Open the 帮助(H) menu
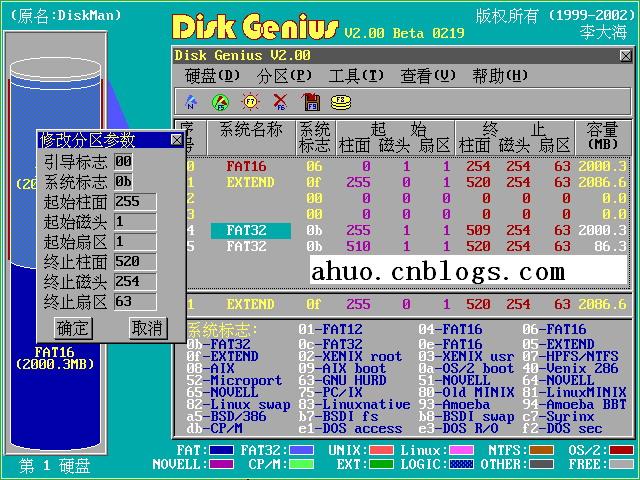This screenshot has height=480, width=640. pos(500,76)
